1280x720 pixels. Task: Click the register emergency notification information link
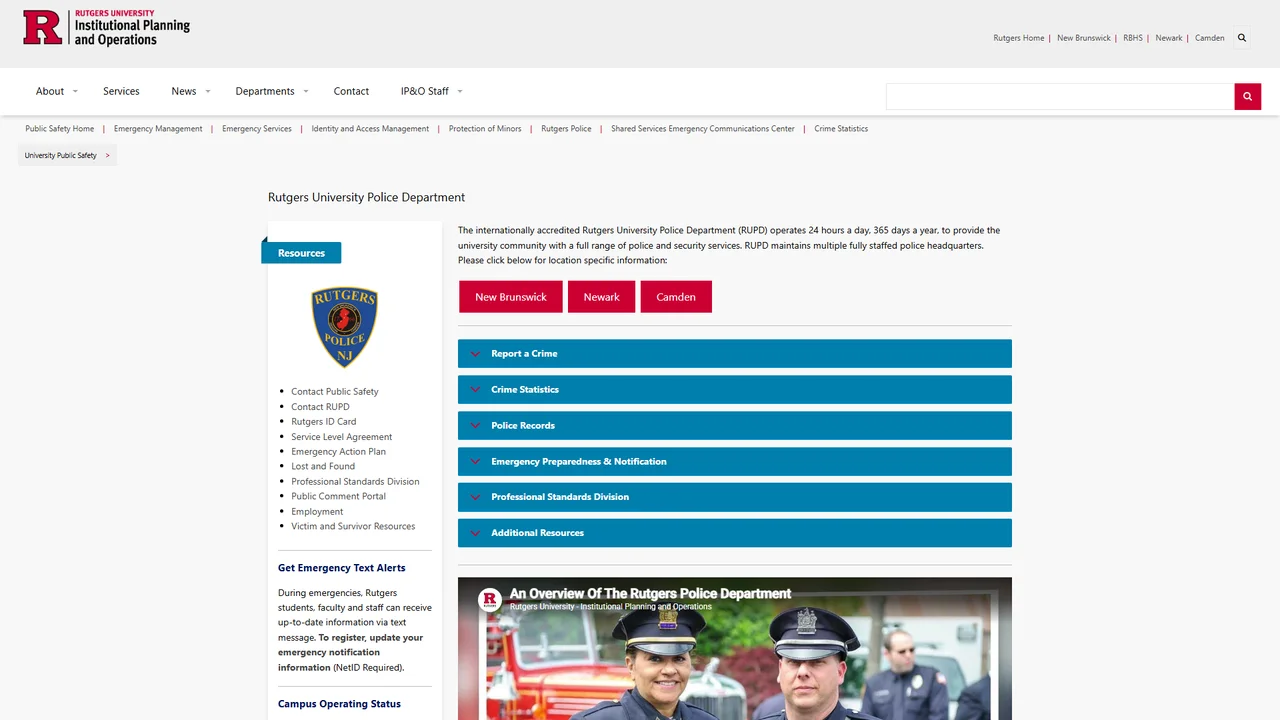coord(350,652)
